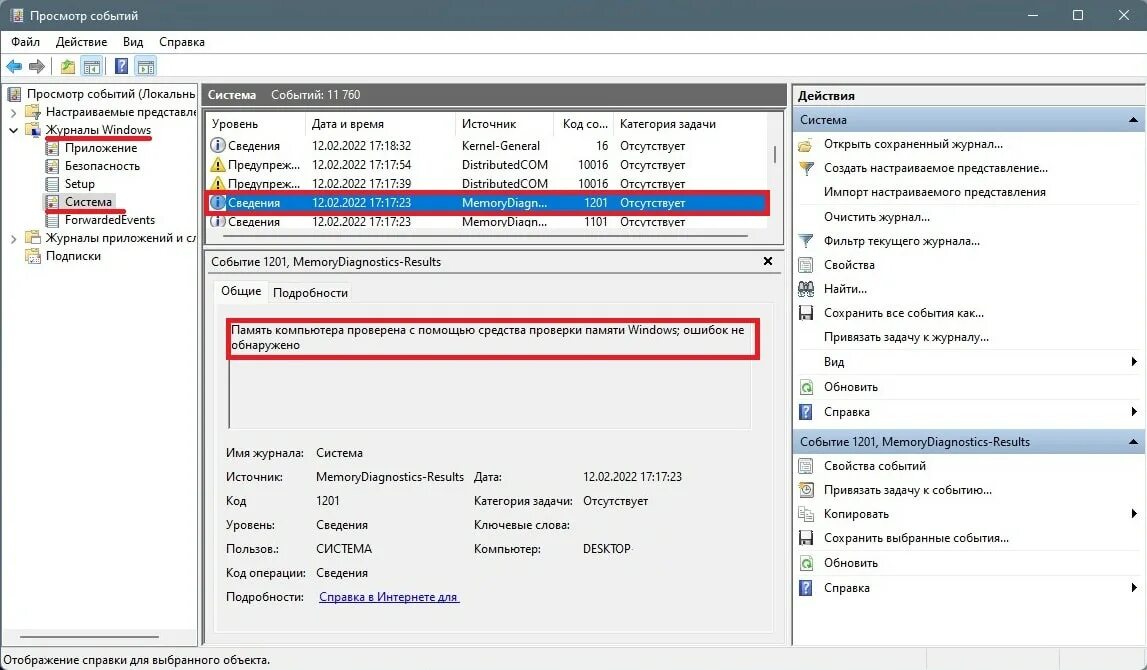The image size is (1147, 670).
Task: Click the event list horizontal scrollbar
Action: 485,236
